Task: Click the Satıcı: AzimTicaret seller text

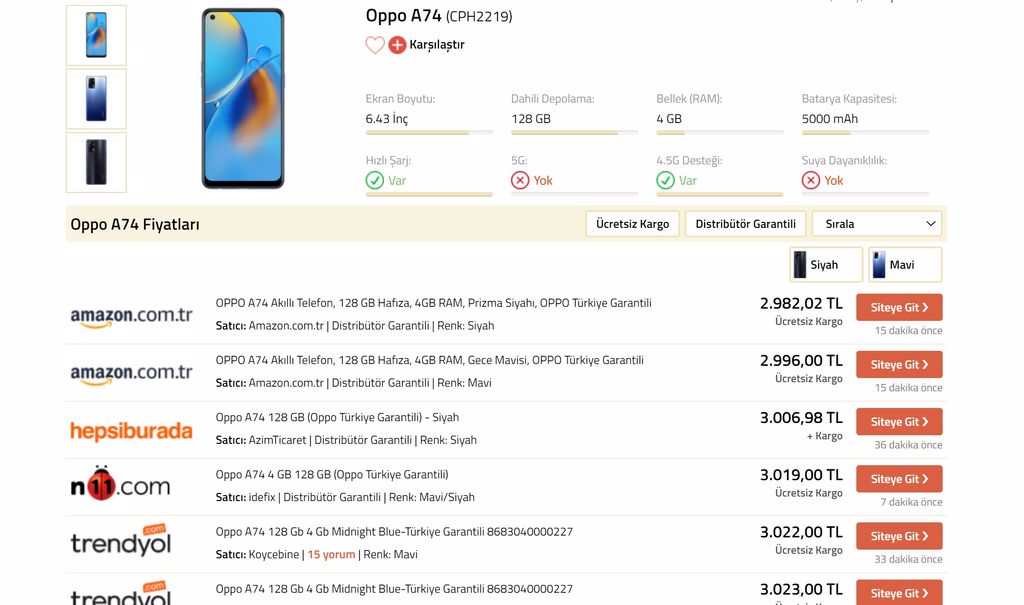Action: pos(261,440)
